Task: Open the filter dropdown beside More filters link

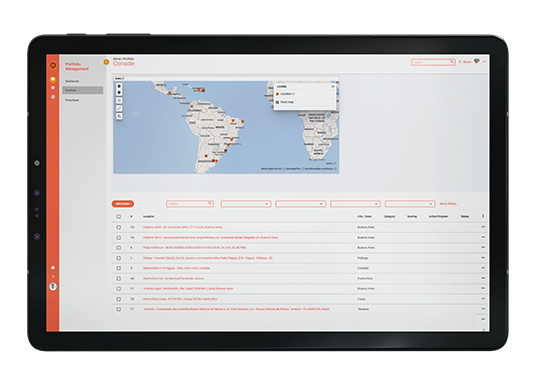Action: click(x=410, y=204)
